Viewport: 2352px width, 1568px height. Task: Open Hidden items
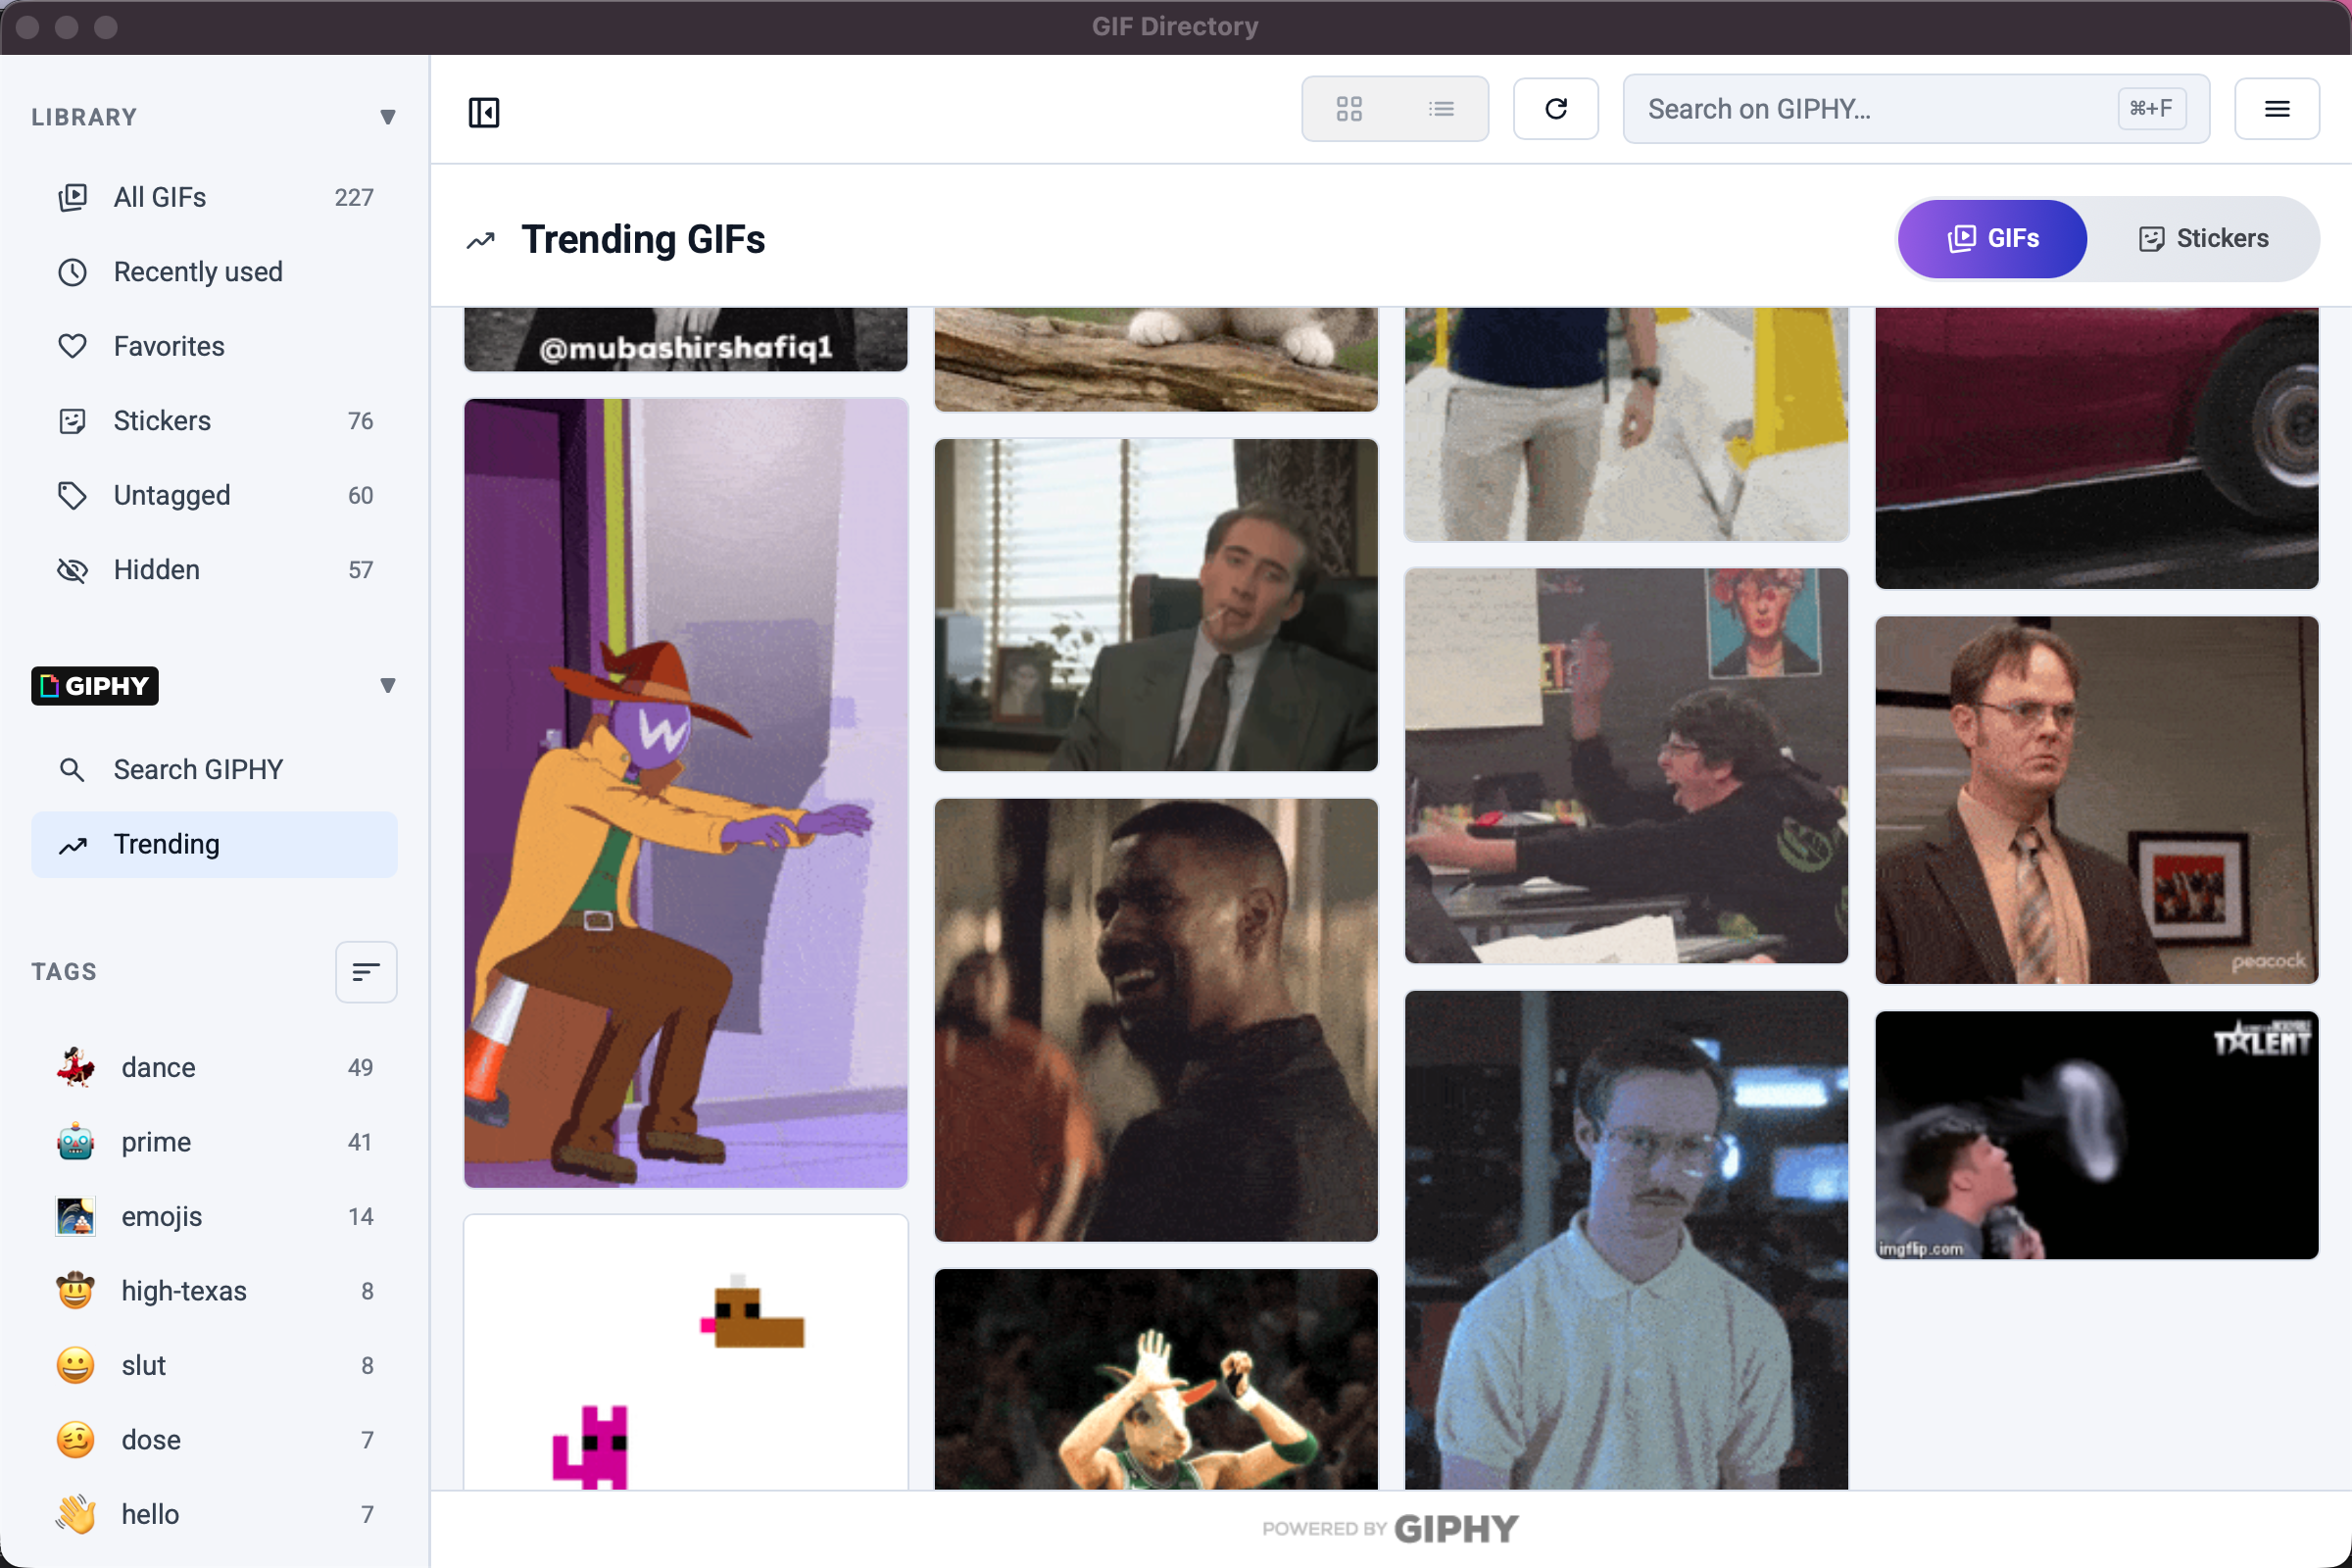[215, 570]
